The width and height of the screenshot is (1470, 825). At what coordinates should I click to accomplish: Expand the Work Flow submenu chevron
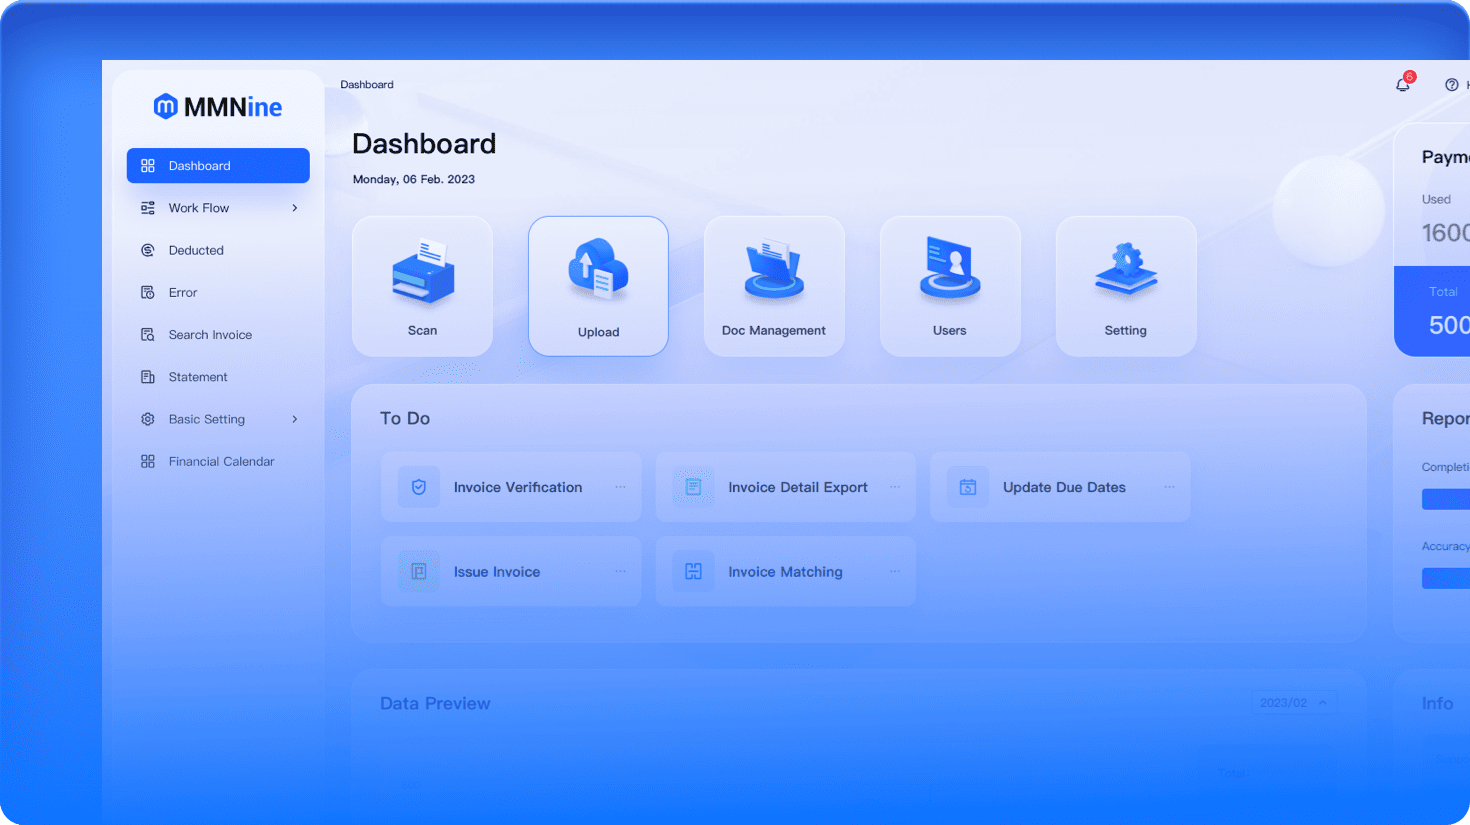pos(295,208)
